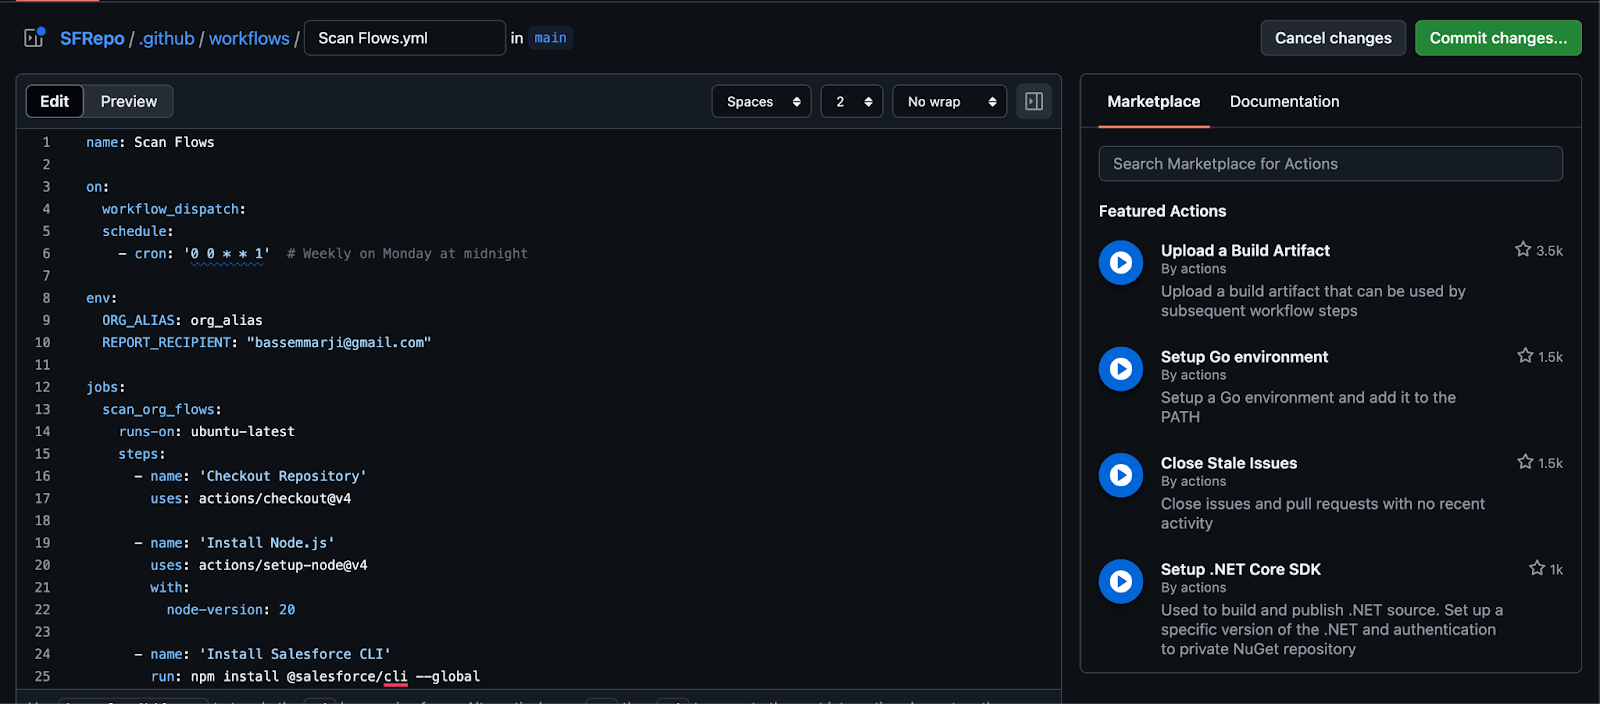The image size is (1600, 704).
Task: Click the line 1 number in the gutter
Action: click(46, 142)
